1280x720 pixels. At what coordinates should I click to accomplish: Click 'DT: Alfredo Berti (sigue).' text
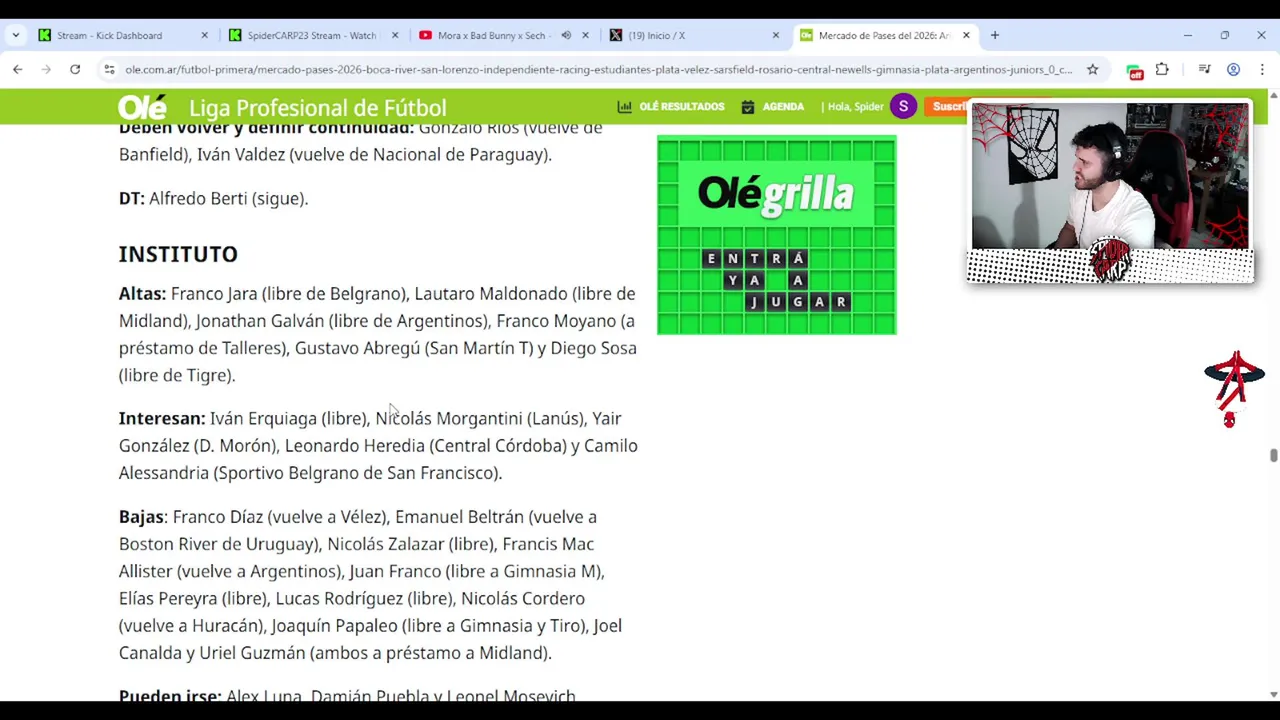pos(213,198)
